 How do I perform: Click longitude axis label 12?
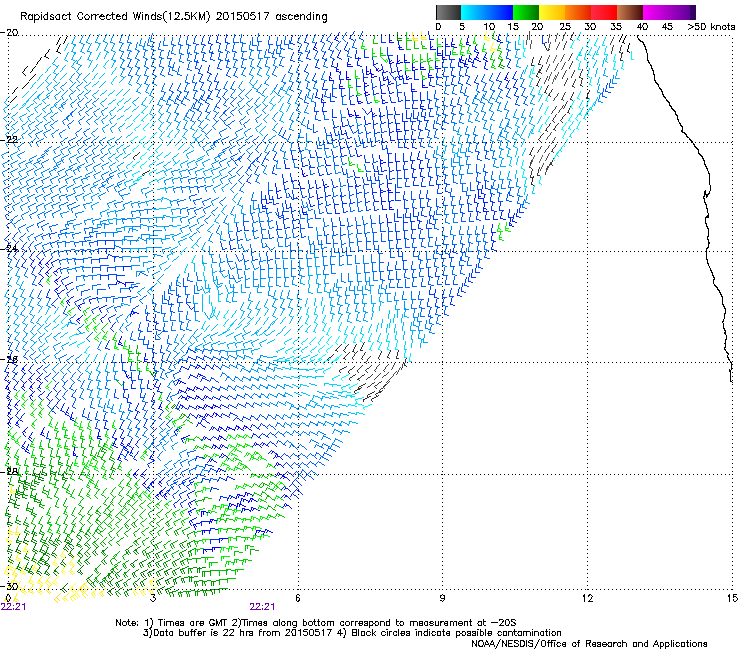(587, 598)
